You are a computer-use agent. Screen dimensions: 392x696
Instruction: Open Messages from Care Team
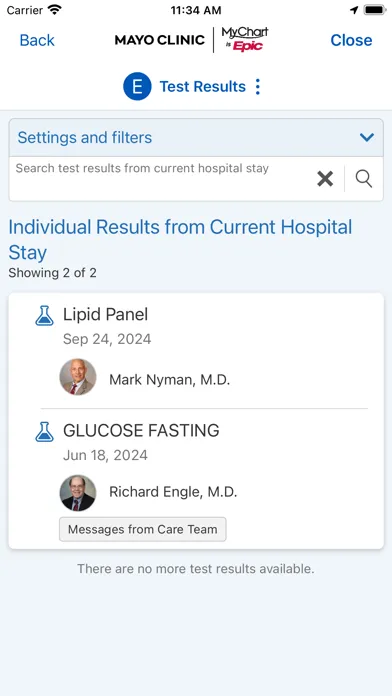pyautogui.click(x=143, y=529)
